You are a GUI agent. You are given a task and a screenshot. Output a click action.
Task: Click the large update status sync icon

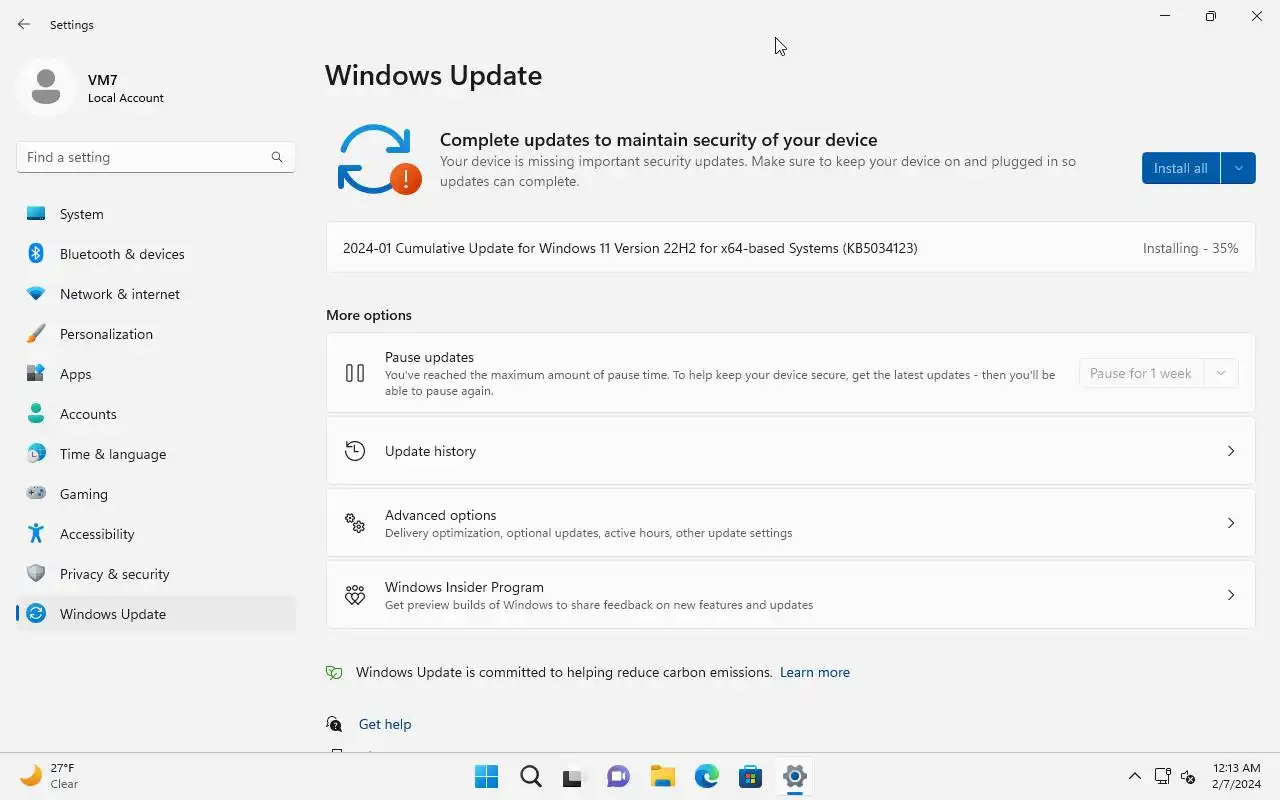point(378,160)
